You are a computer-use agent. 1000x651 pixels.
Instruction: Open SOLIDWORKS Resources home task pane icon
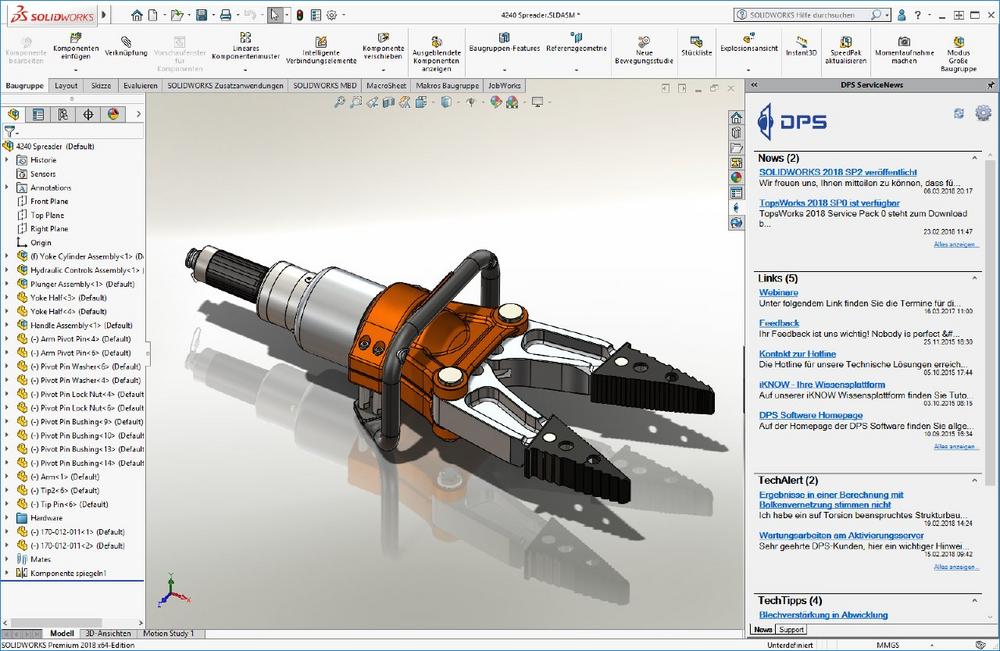(736, 118)
